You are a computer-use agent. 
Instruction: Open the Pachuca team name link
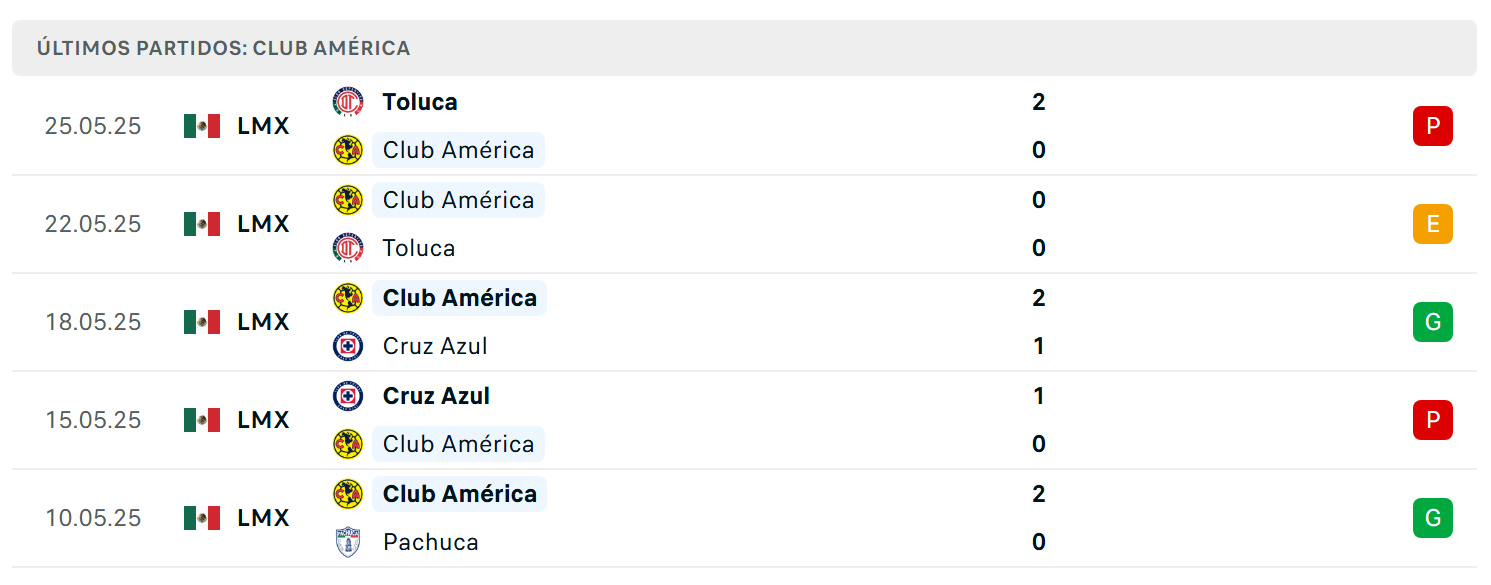point(431,542)
